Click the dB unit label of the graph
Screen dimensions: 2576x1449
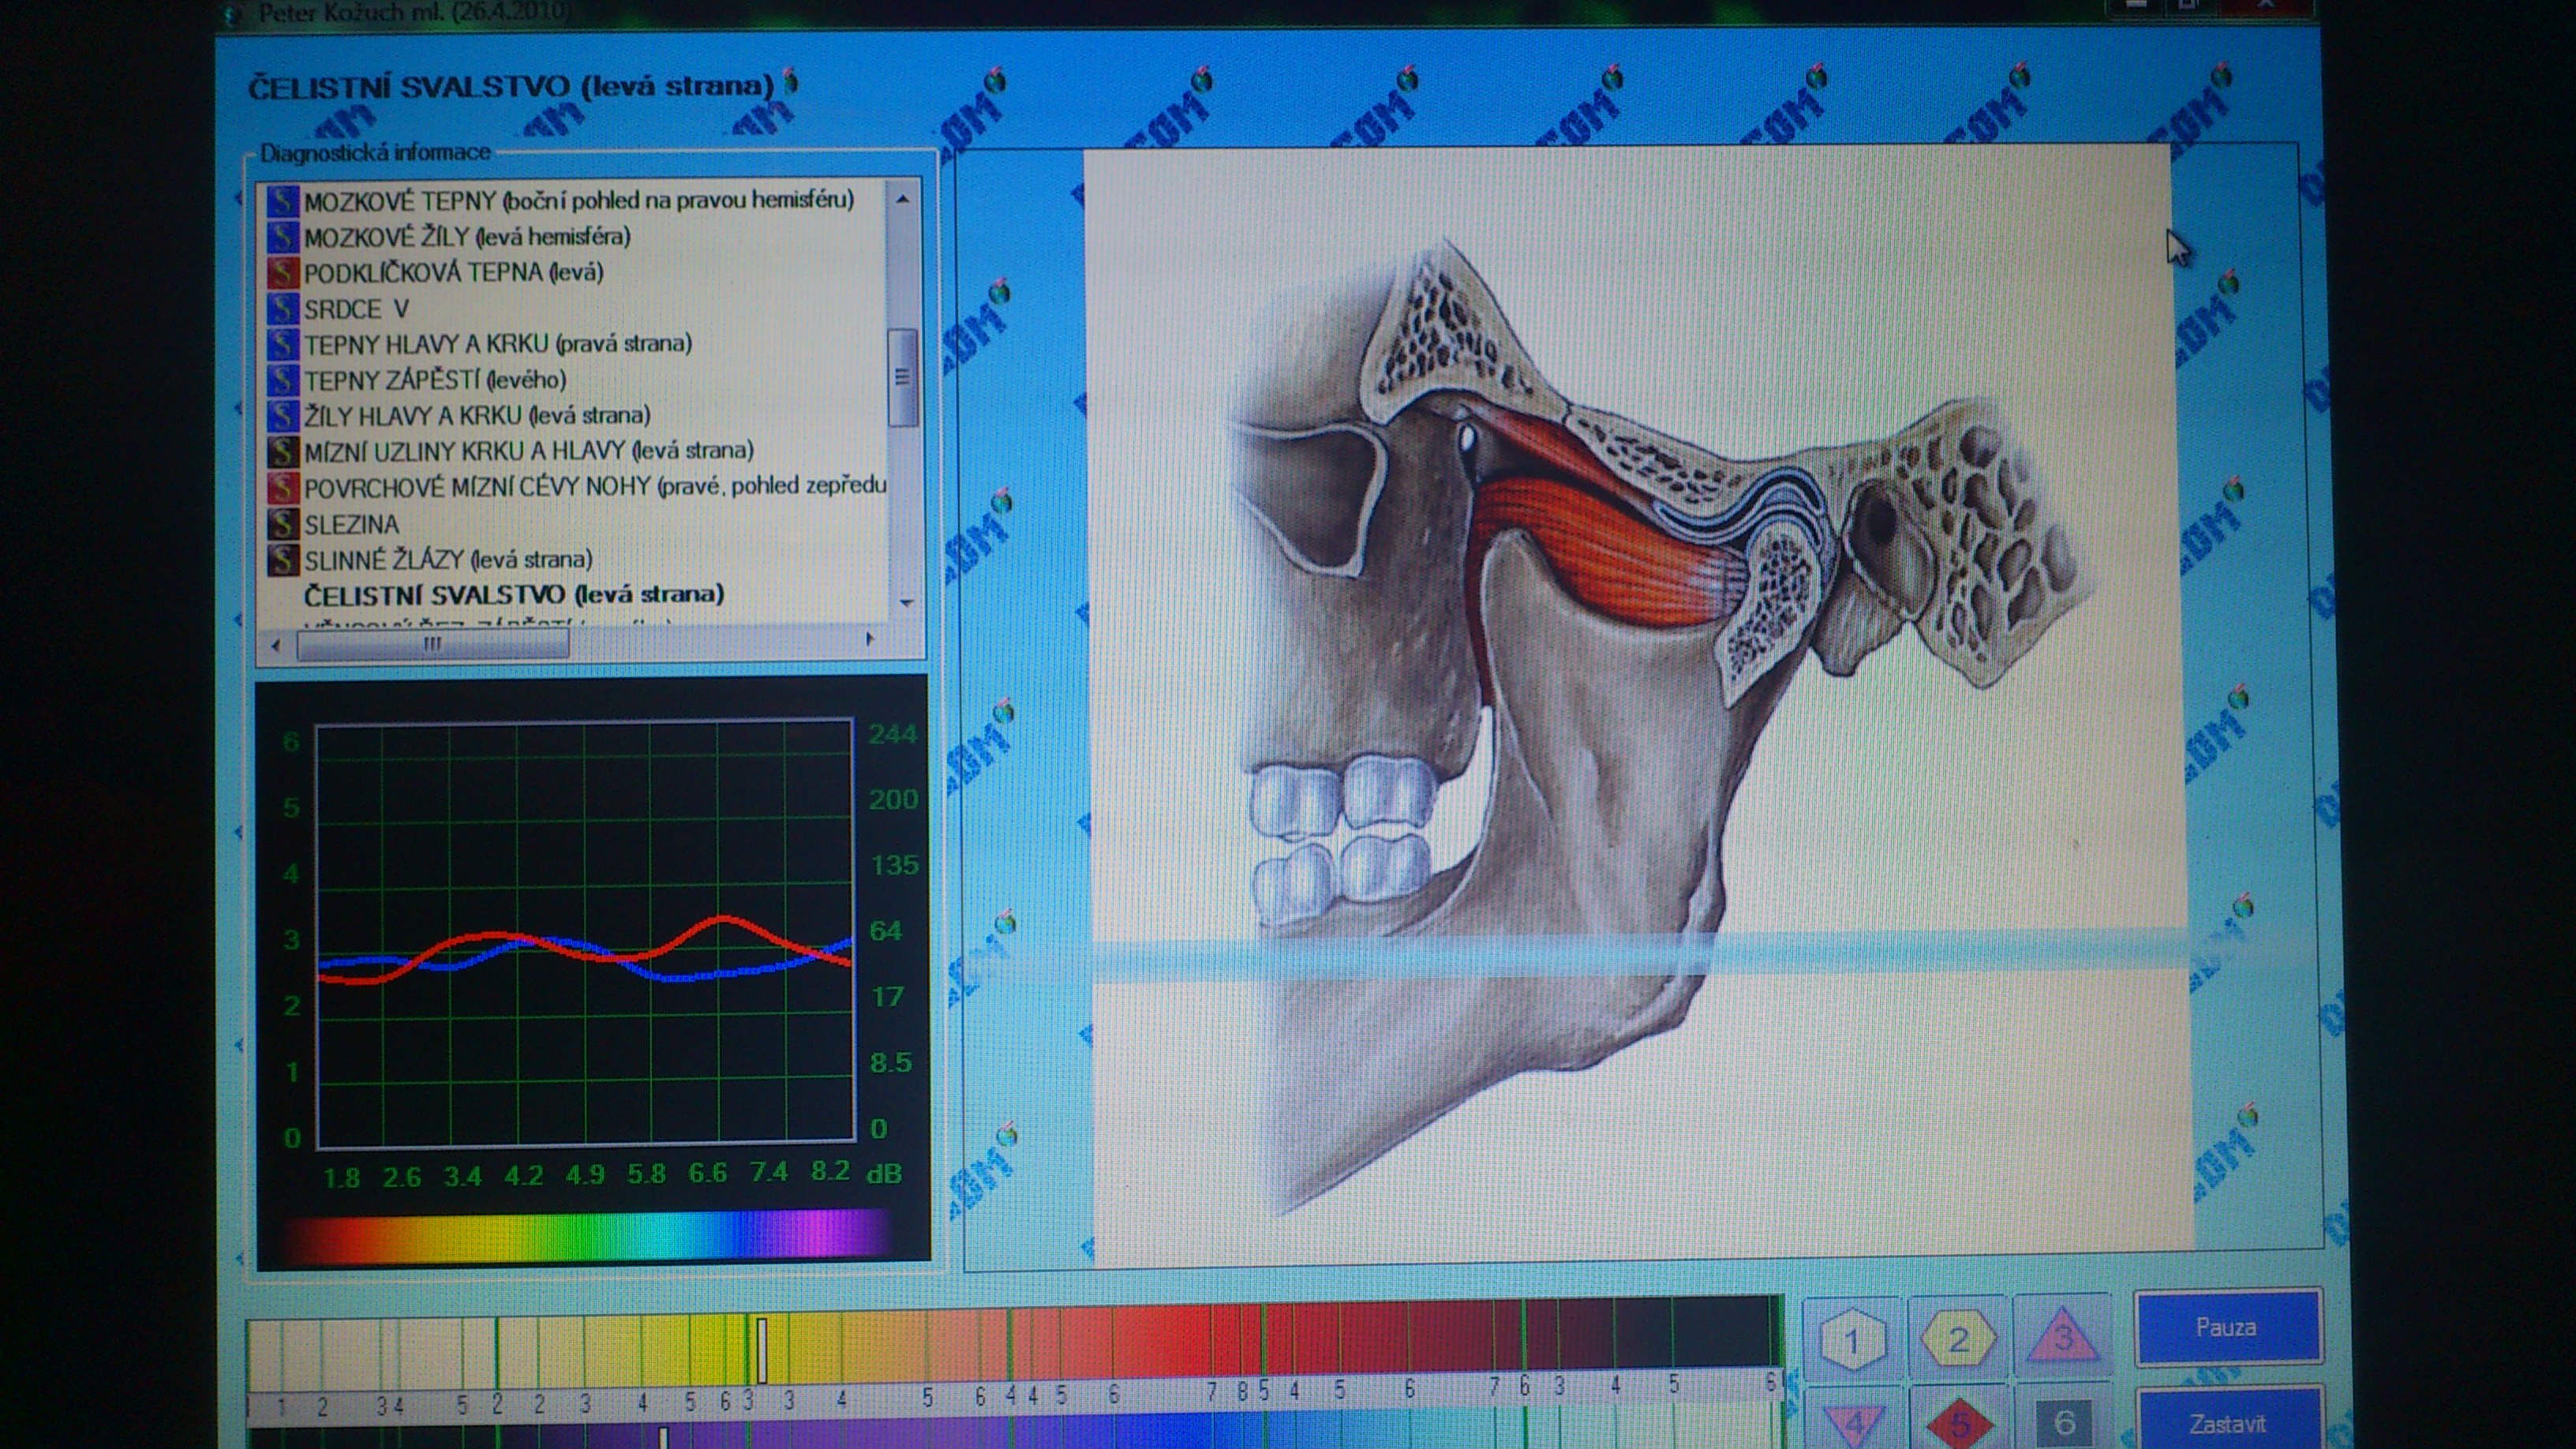pyautogui.click(x=884, y=1173)
